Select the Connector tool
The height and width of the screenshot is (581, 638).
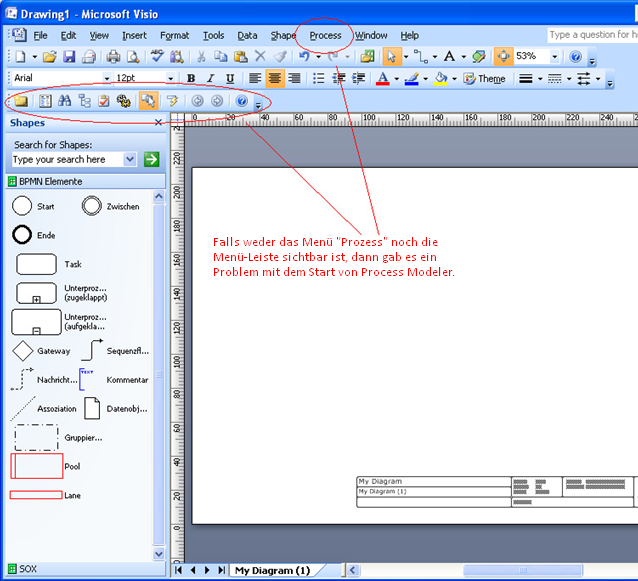(421, 56)
